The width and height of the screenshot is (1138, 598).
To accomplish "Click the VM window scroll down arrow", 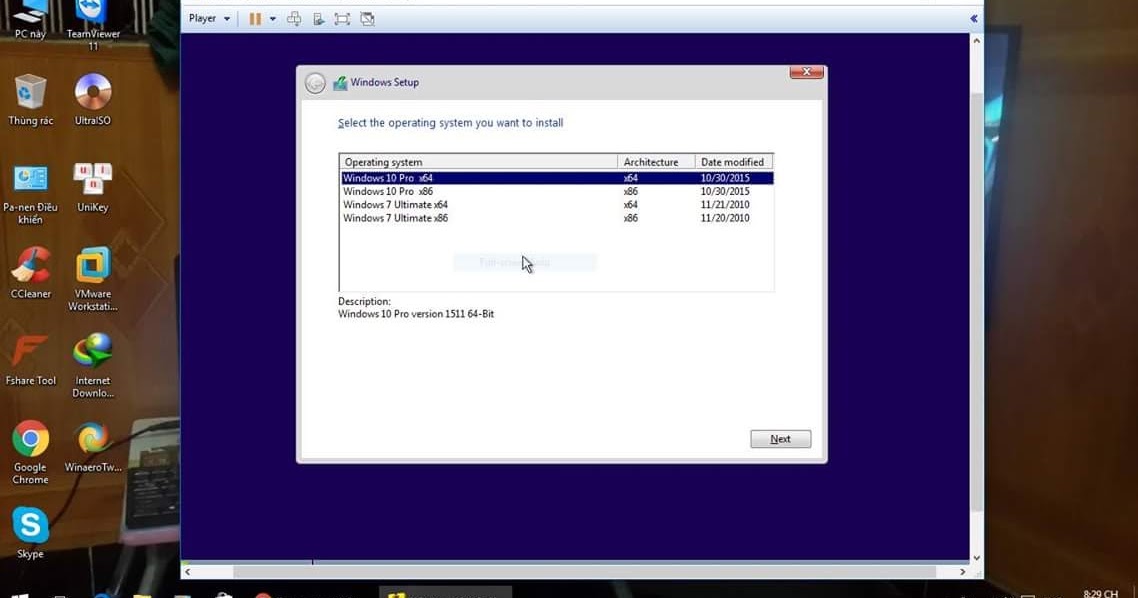I will [x=976, y=557].
